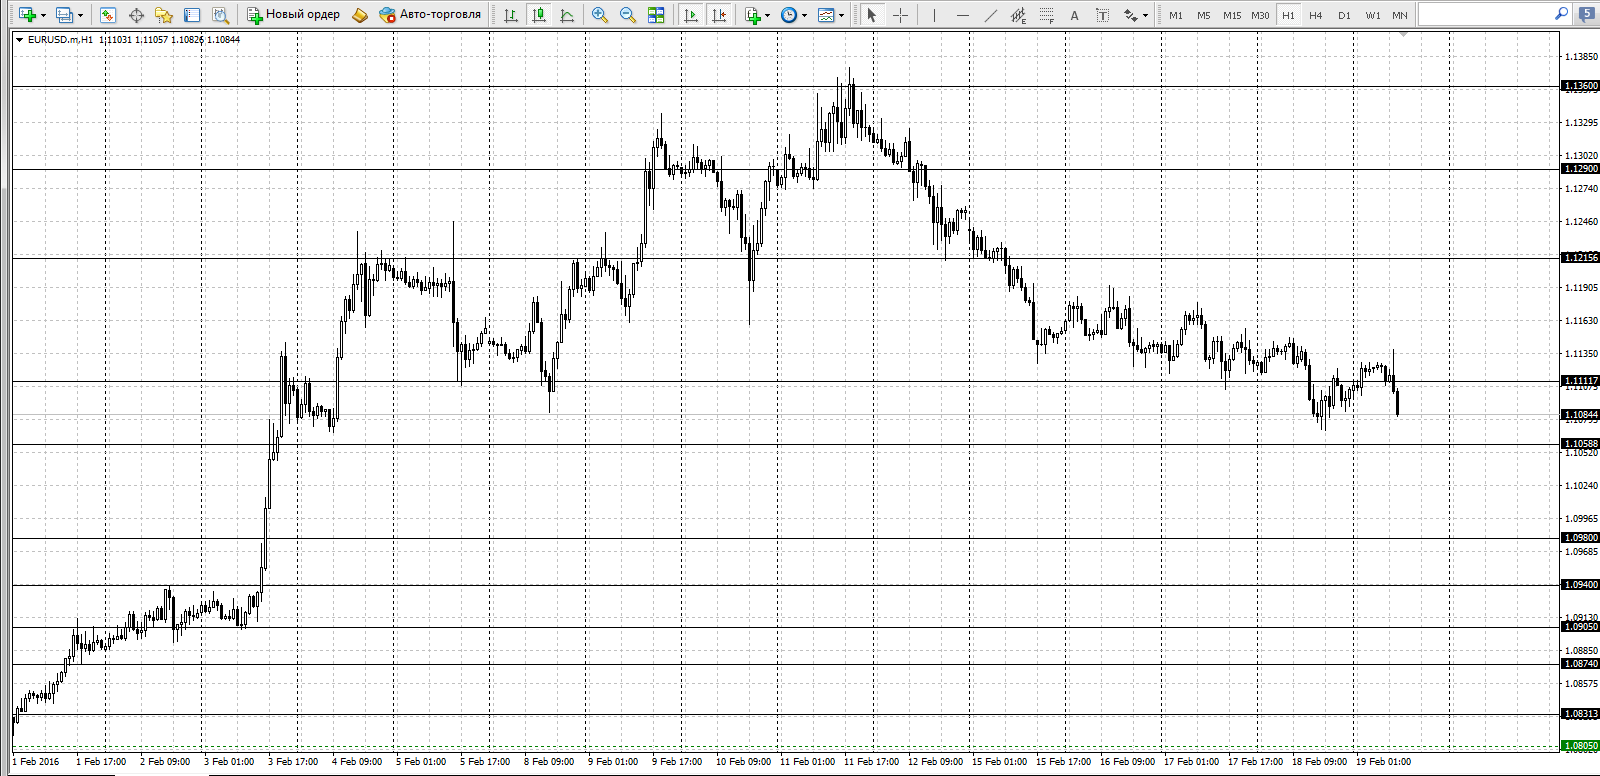
Task: Click the 1.12900 price level label
Action: click(1581, 169)
